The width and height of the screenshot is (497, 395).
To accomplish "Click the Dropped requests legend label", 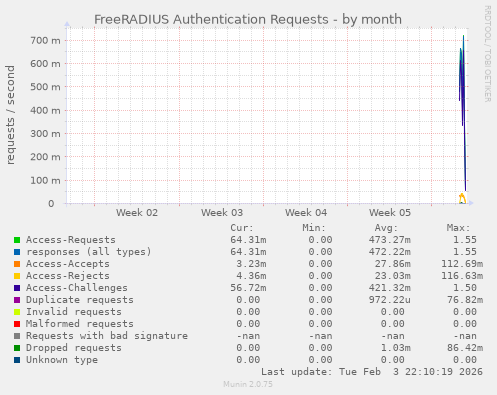I will pos(74,348).
